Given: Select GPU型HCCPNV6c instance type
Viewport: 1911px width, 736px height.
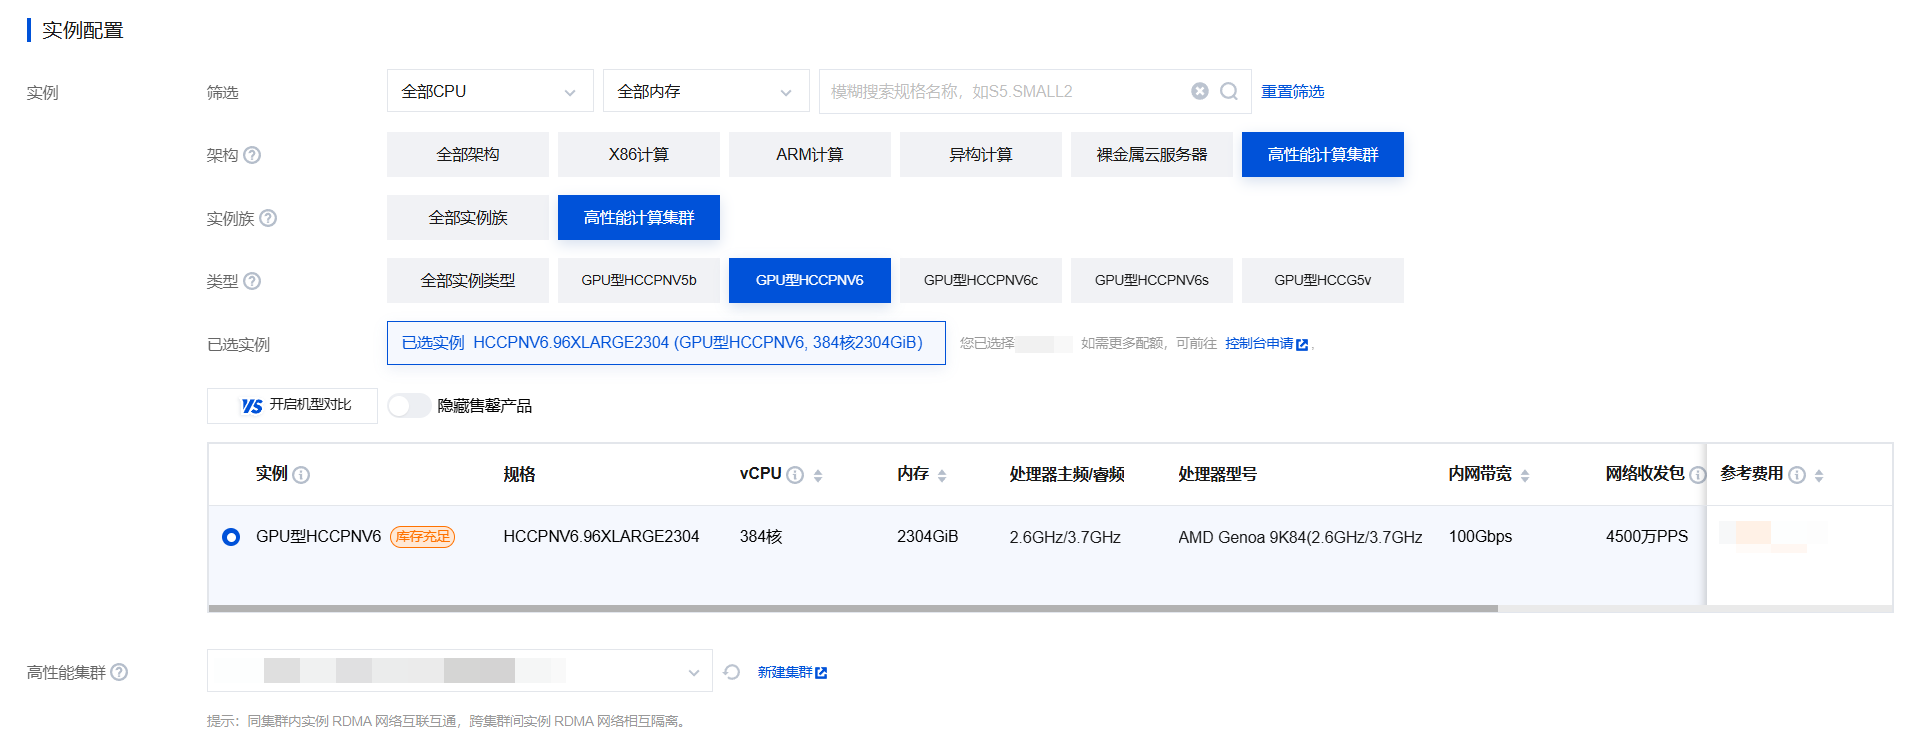Looking at the screenshot, I should (980, 281).
